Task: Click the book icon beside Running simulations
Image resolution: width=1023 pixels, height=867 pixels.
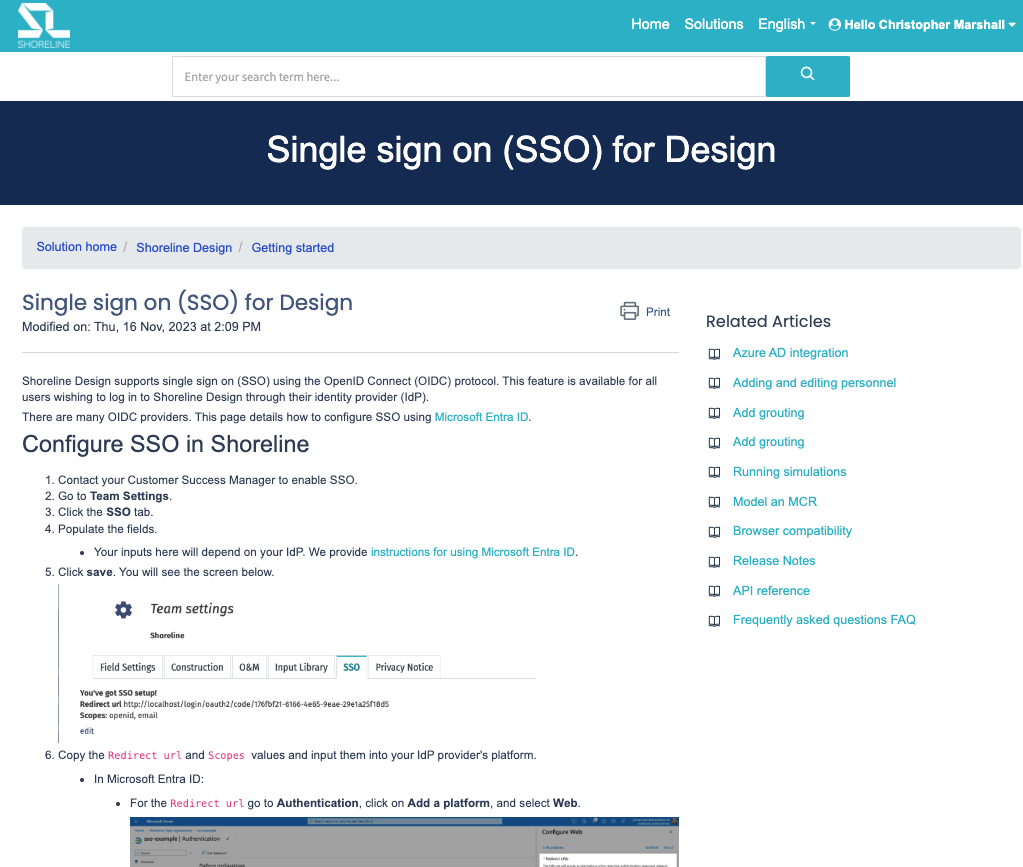Action: pos(714,472)
